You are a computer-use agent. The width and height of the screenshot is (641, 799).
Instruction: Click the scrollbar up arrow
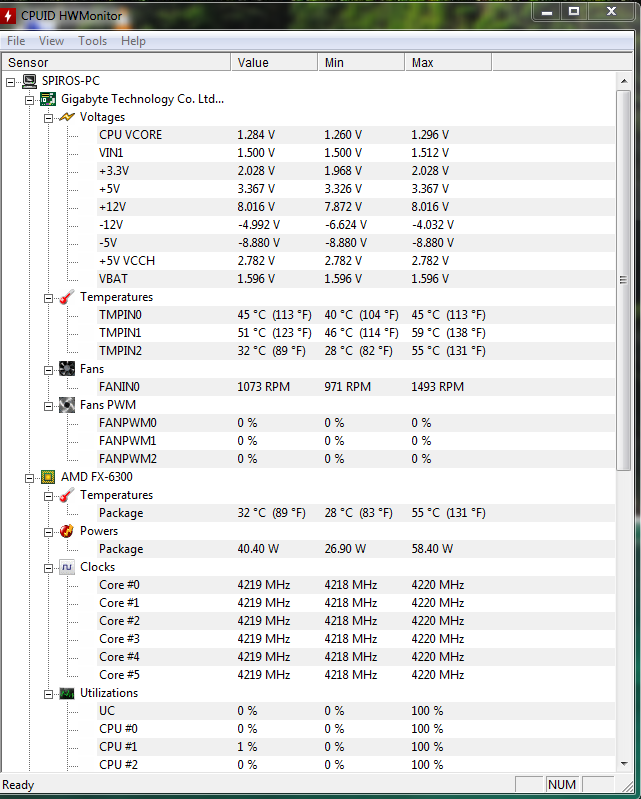point(624,81)
